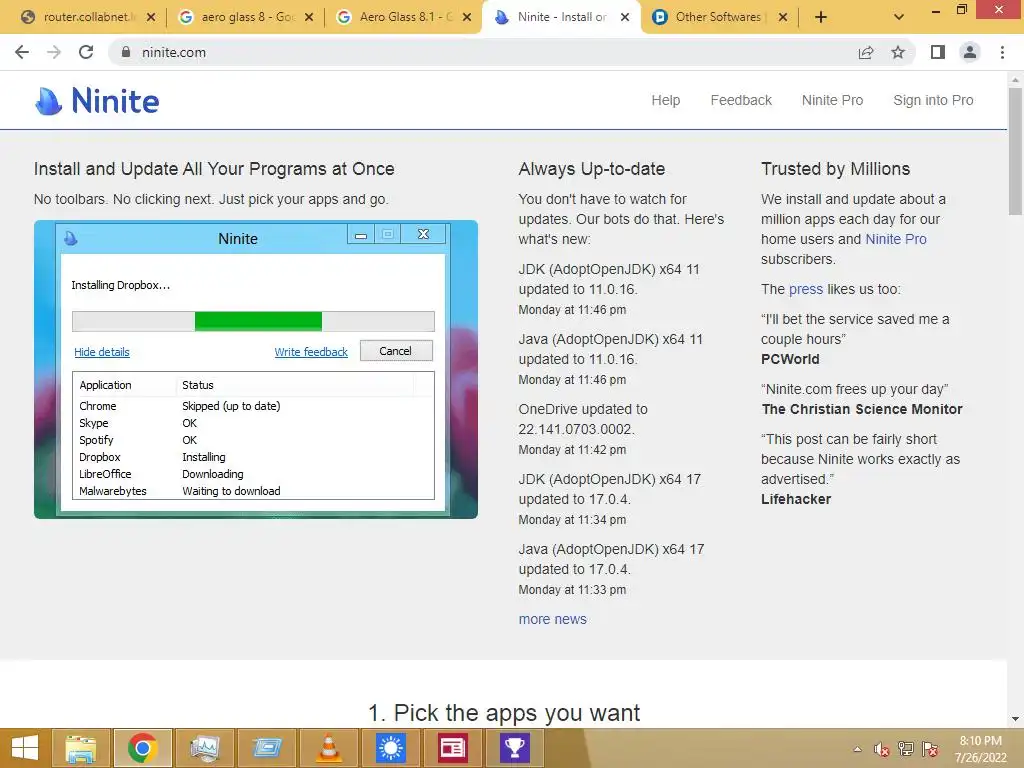This screenshot has width=1024, height=768.
Task: Click the Ninite installer screenshot image
Action: pyautogui.click(x=256, y=370)
